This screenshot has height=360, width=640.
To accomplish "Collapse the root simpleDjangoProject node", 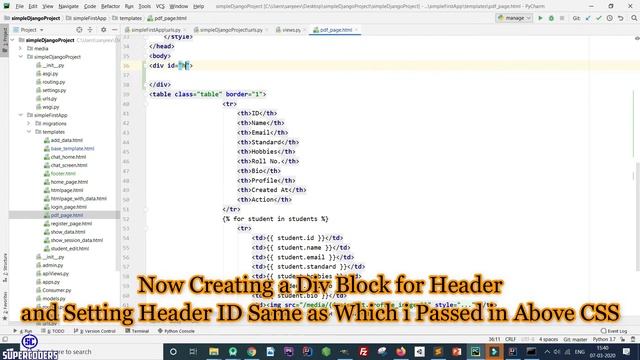I will pos(12,40).
